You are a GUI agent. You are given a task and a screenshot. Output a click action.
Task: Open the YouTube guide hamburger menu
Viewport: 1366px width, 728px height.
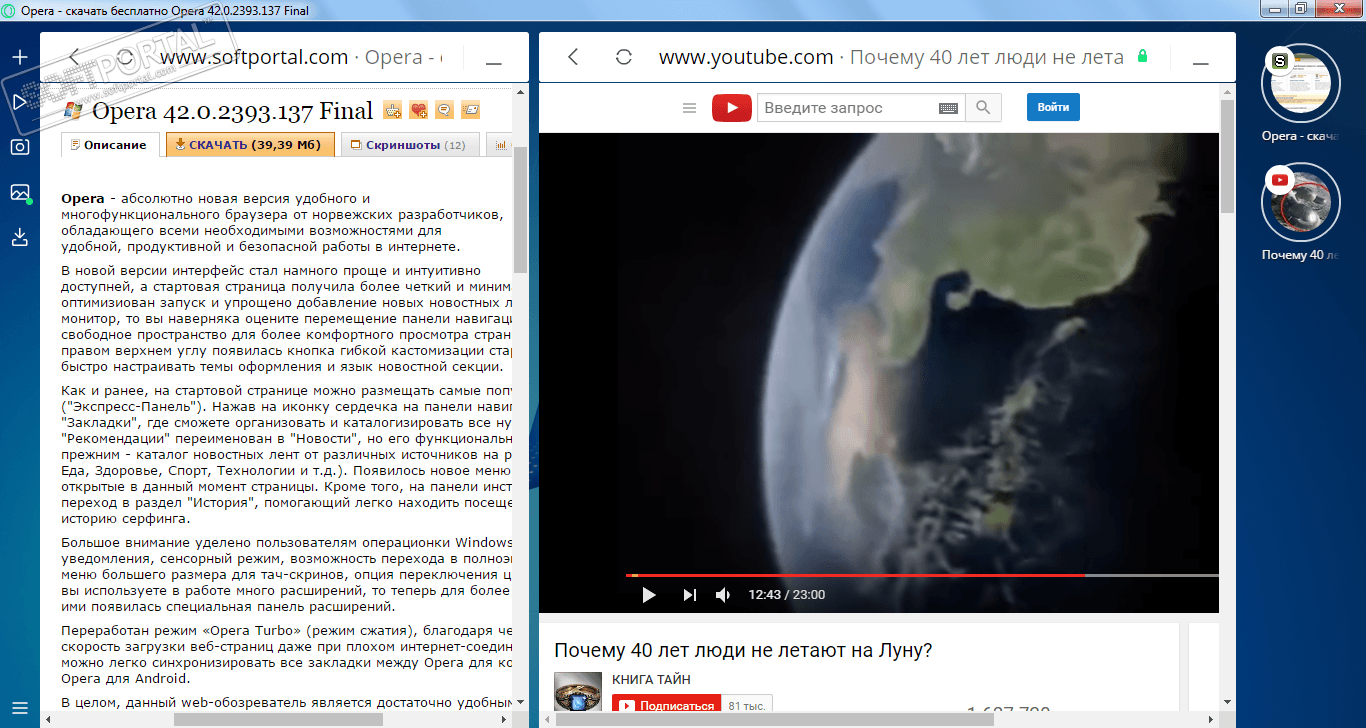click(689, 108)
